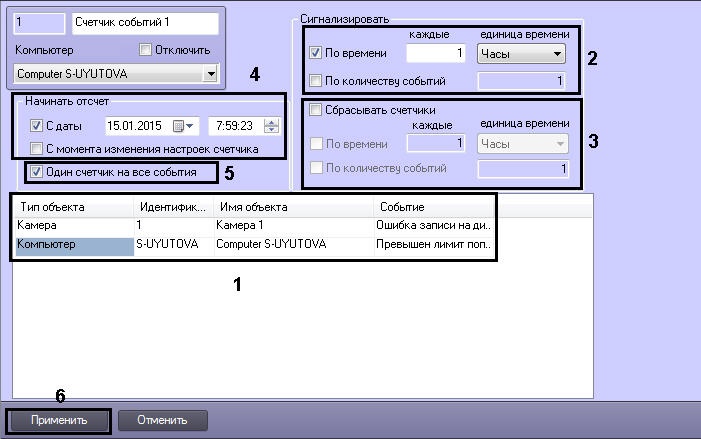701x439 pixels.
Task: Expand the Часы time unit dropdown
Action: pos(521,54)
